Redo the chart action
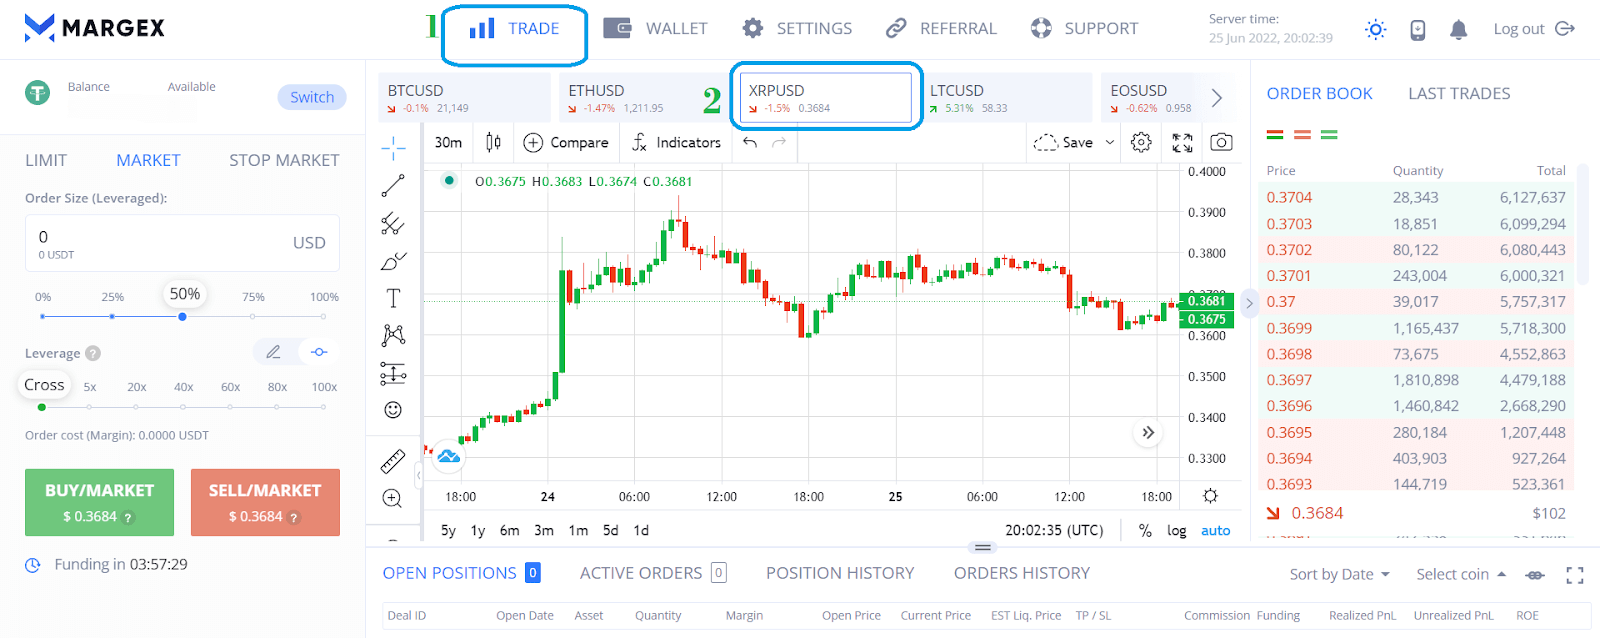Viewport: 1600px width, 638px height. point(779,142)
